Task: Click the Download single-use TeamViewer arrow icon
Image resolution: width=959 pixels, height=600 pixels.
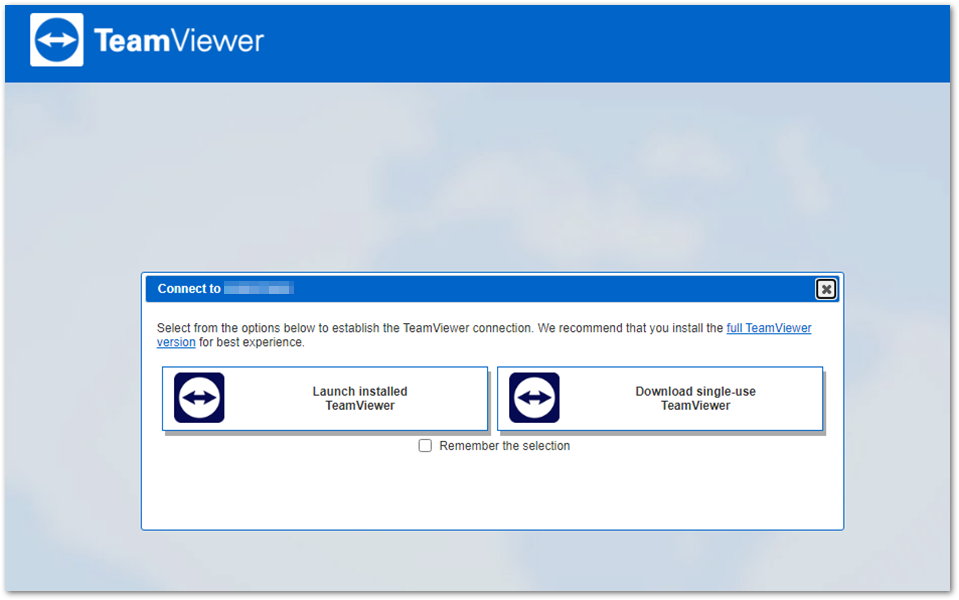Action: [x=535, y=398]
